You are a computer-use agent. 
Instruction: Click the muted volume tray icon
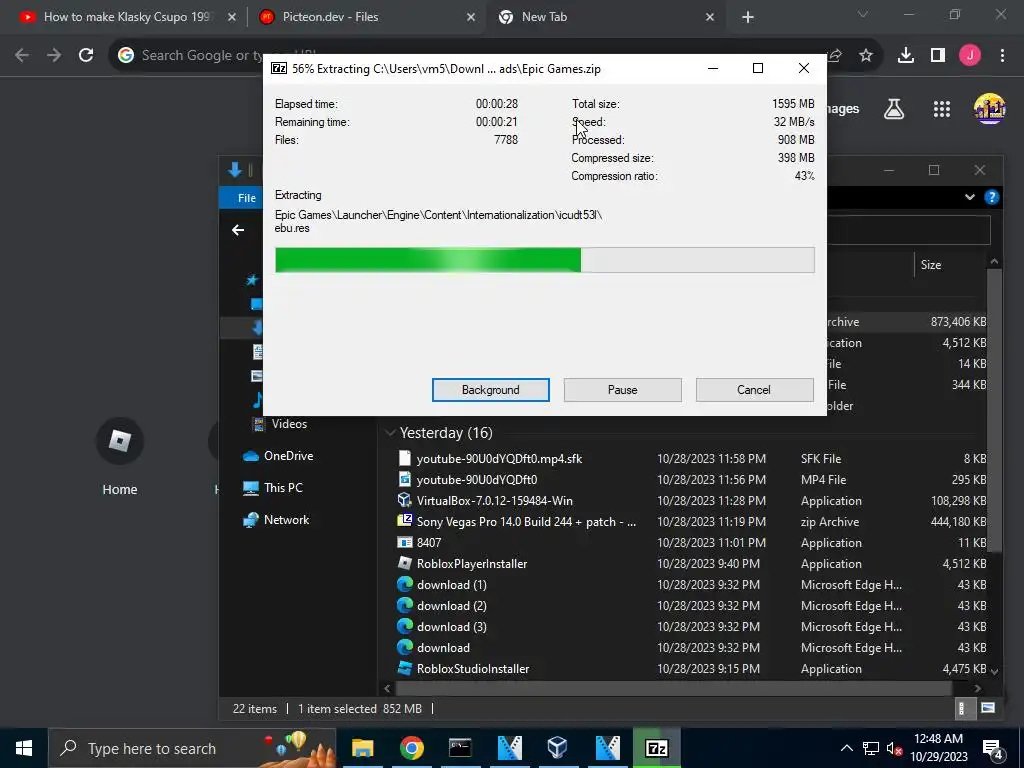[894, 748]
